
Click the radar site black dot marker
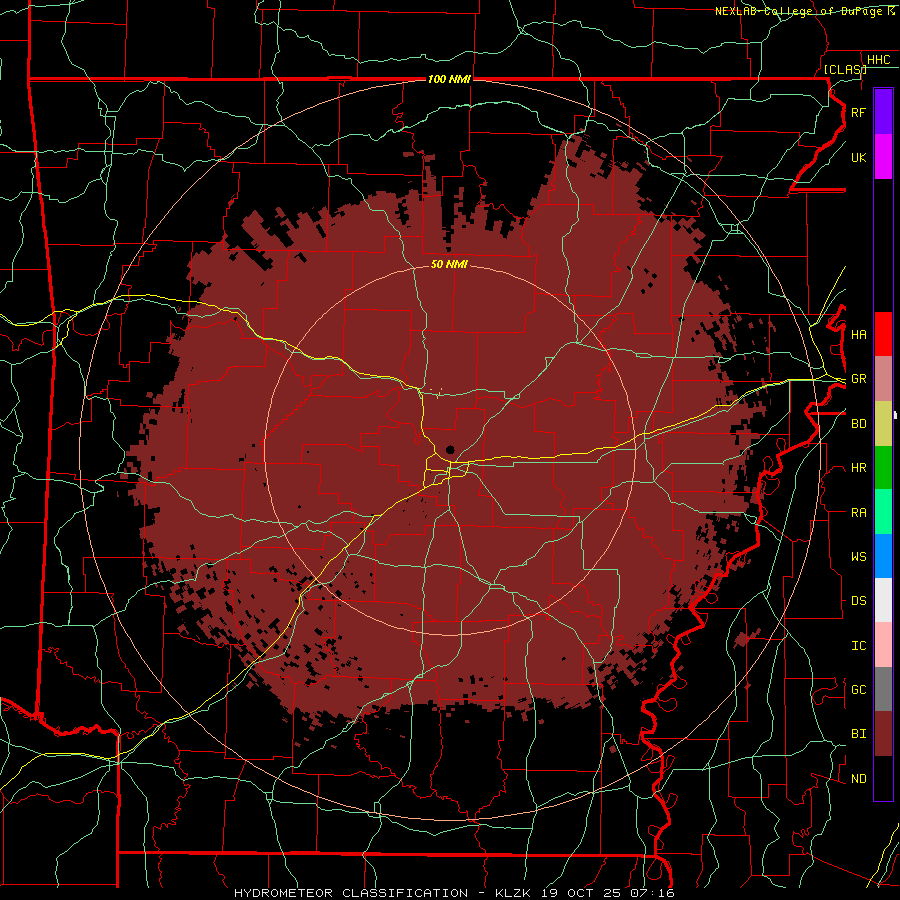coord(450,450)
